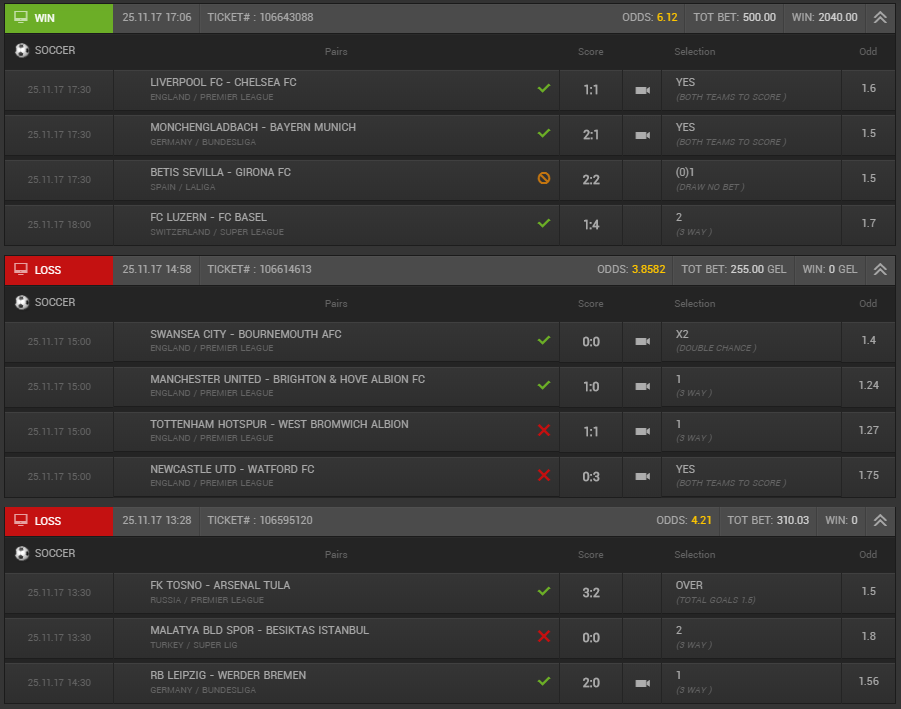901x709 pixels.
Task: Select the NEWCASTLE UTD - WATFORD FC match
Action: pyautogui.click(x=232, y=469)
